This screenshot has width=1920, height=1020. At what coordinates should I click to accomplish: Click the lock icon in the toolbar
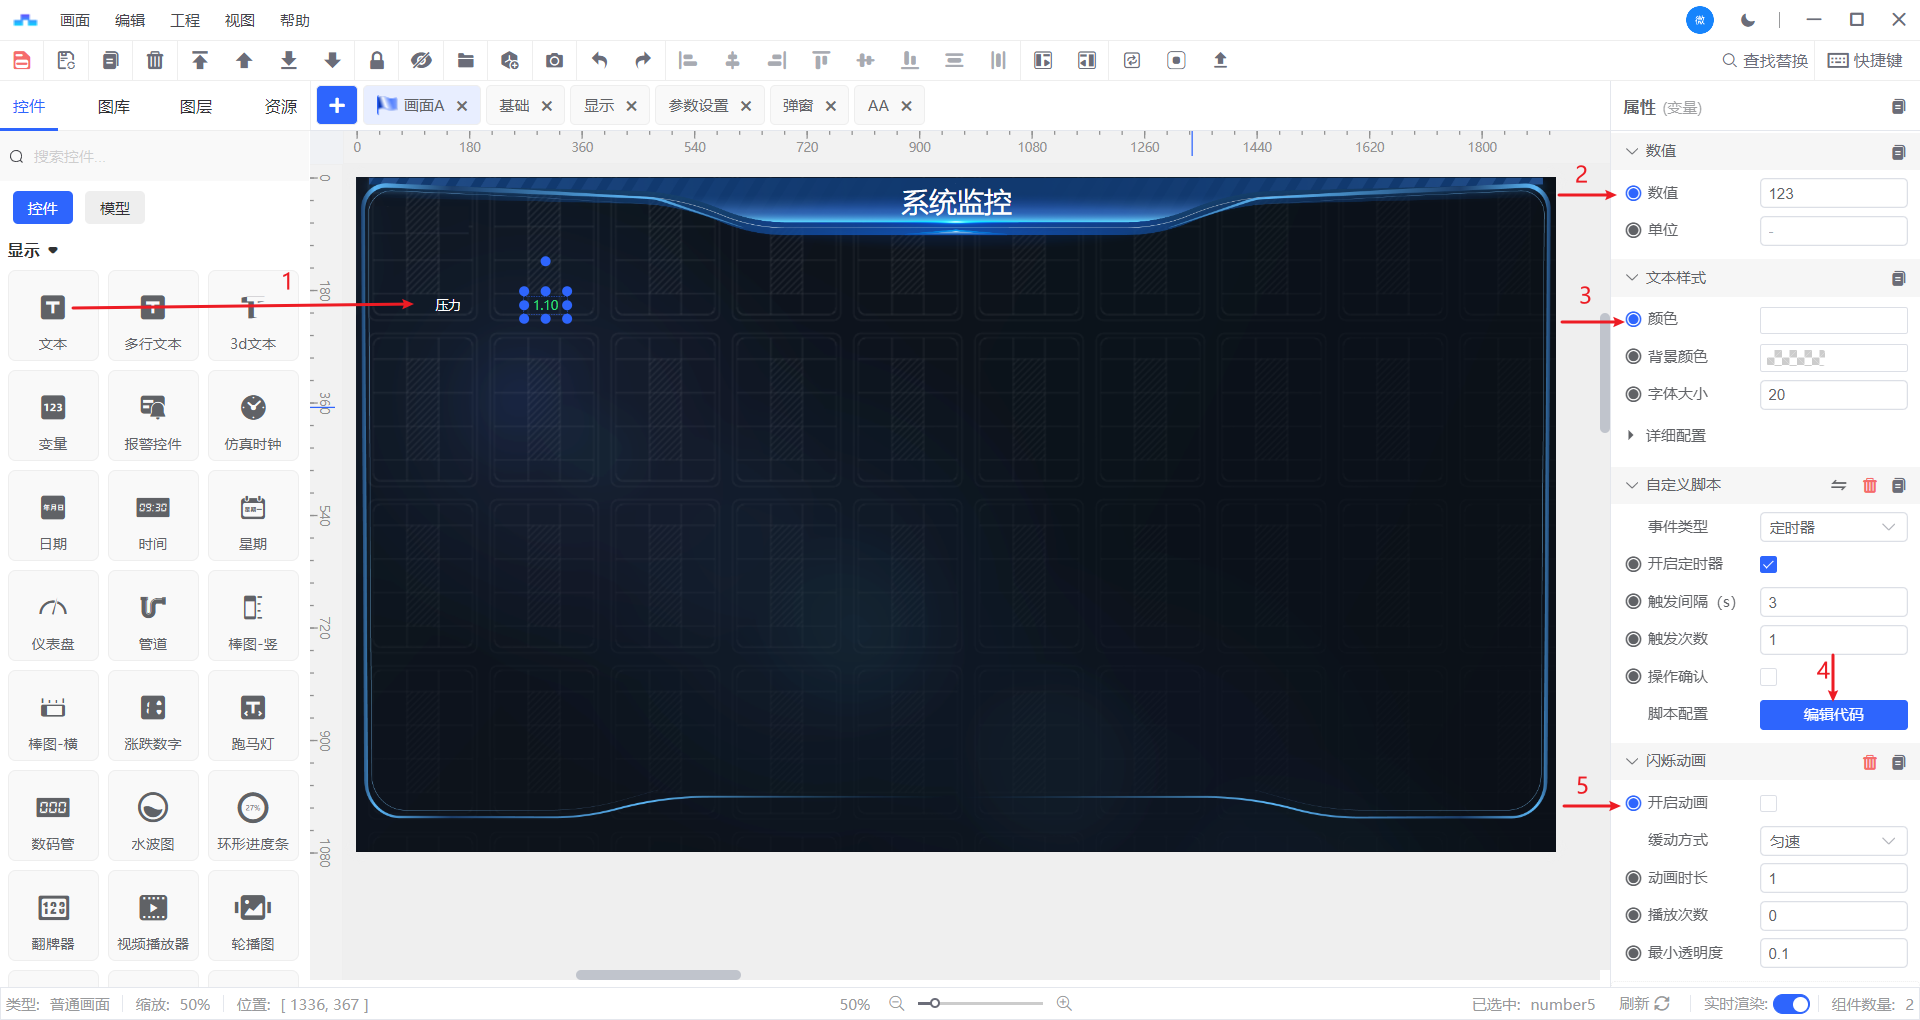click(377, 60)
